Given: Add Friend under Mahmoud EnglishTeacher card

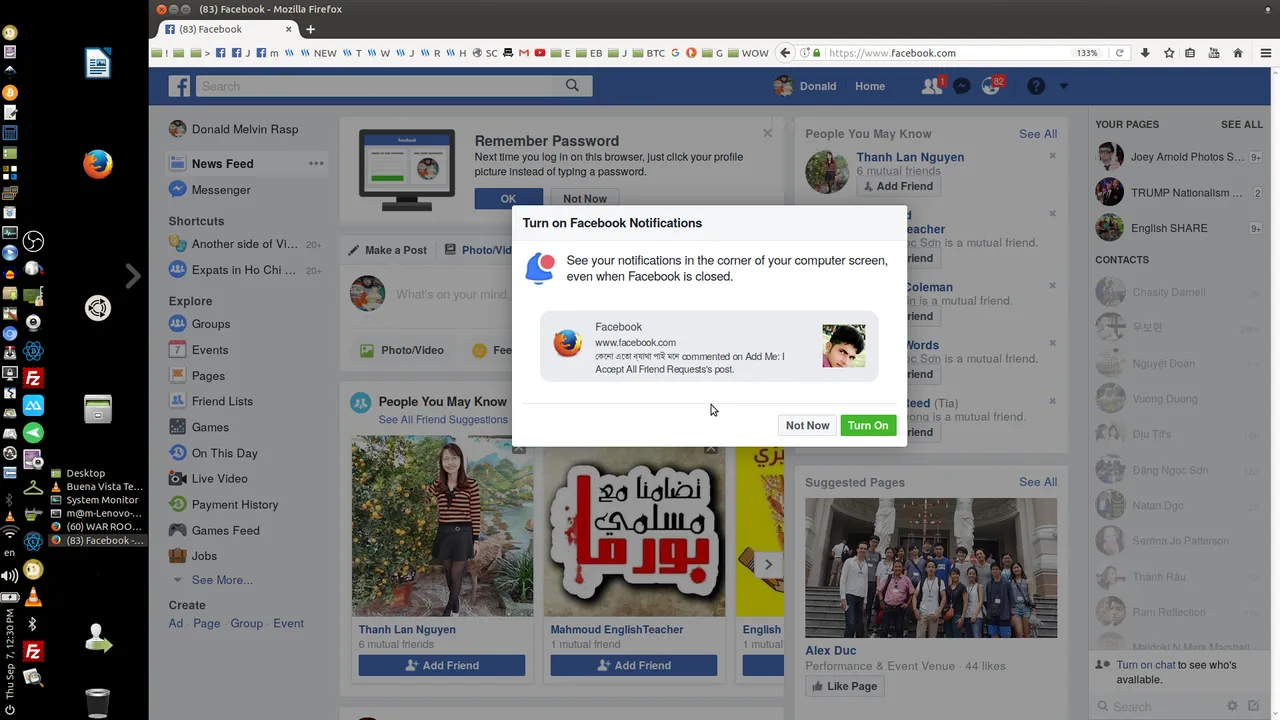Looking at the screenshot, I should (634, 665).
